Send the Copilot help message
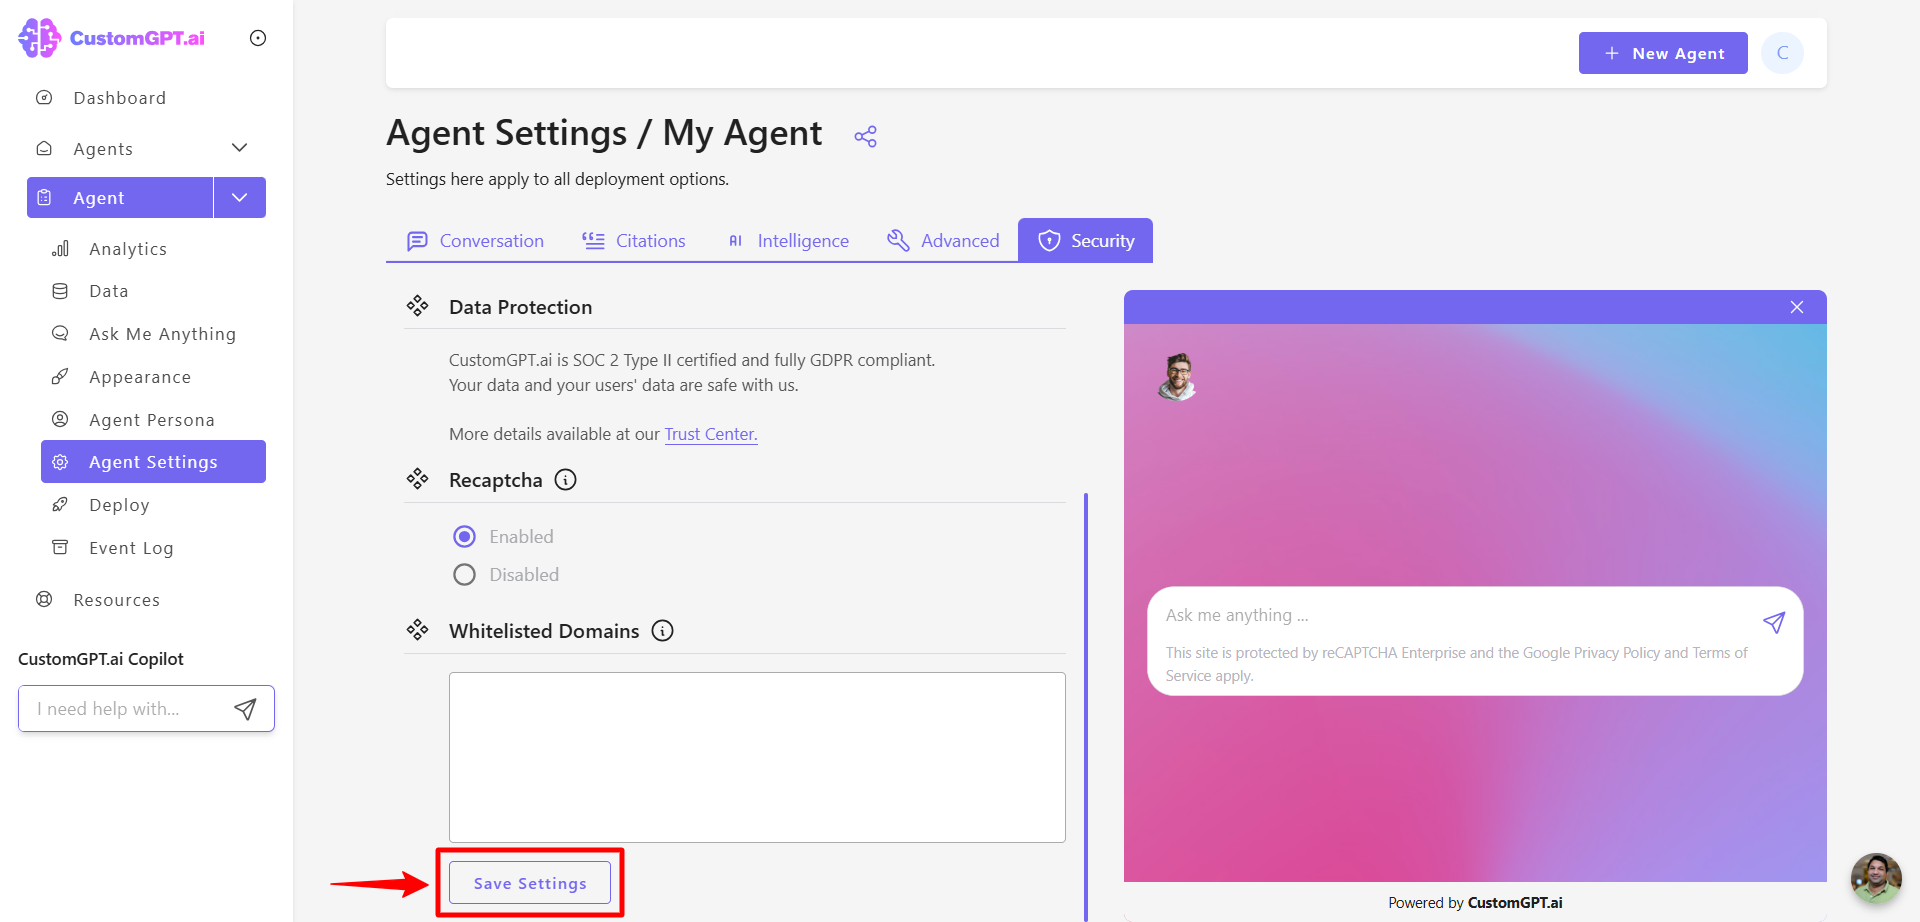The height and width of the screenshot is (922, 1920). tap(245, 709)
